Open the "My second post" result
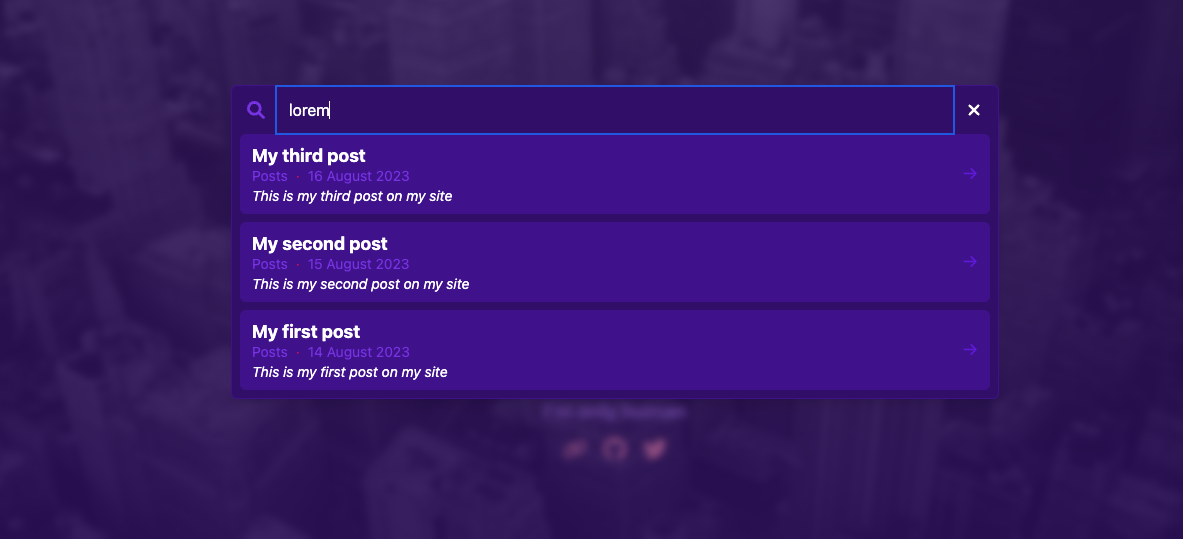The height and width of the screenshot is (539, 1183). (x=320, y=244)
